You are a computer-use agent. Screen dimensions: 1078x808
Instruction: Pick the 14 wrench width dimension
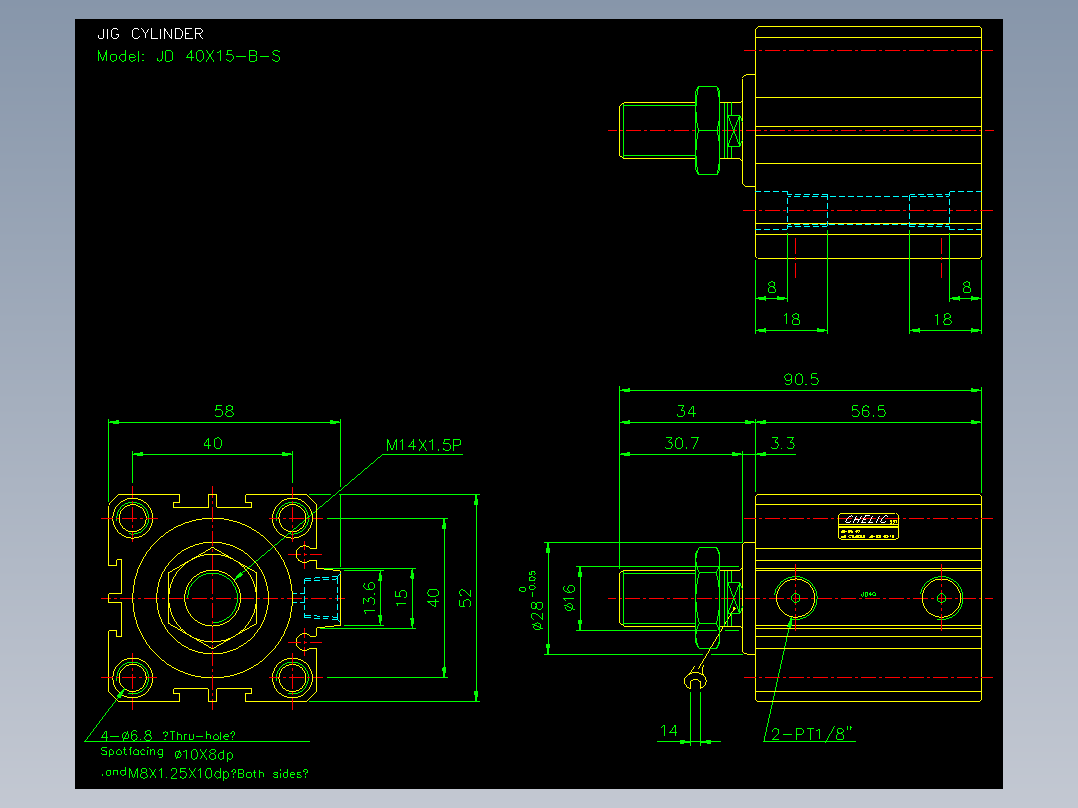click(668, 730)
